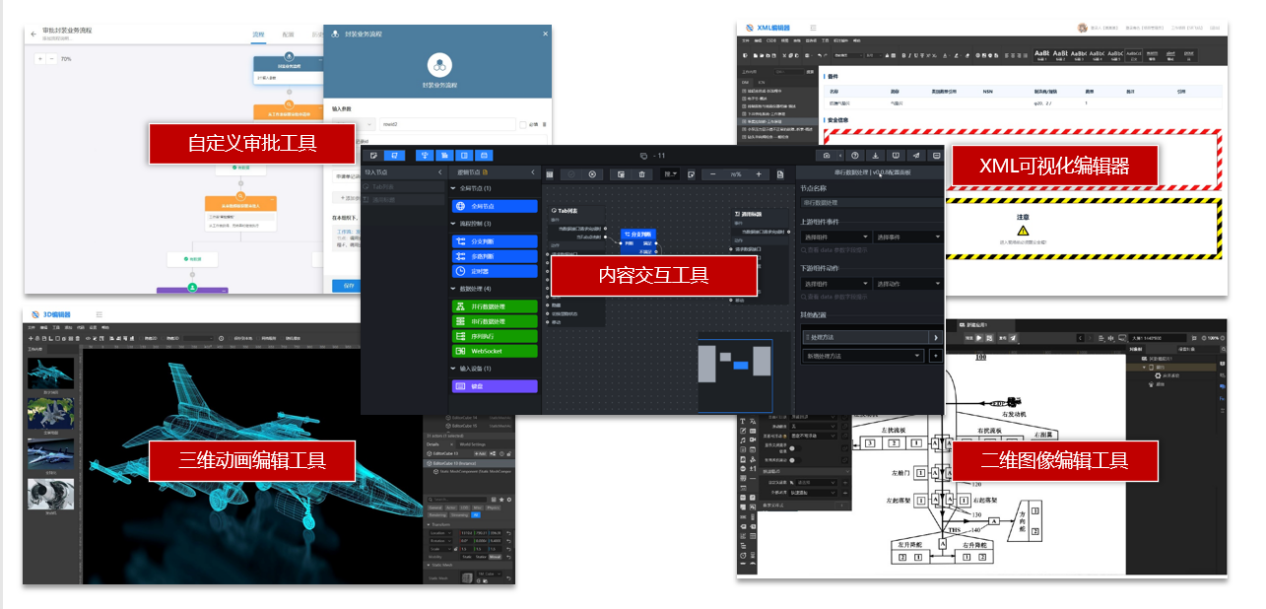1266x609 pixels.
Task: Select the top aircraft thumbnail in the 3D editor
Action: click(x=50, y=373)
